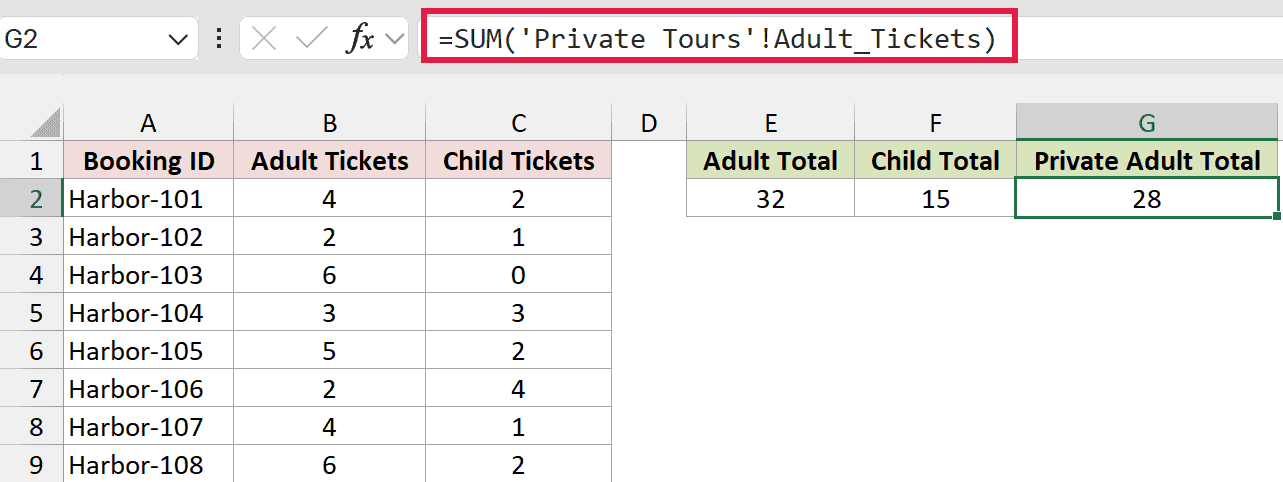Click the Private Adult Total header cell
Screen dimensions: 1283x482
(x=1147, y=161)
